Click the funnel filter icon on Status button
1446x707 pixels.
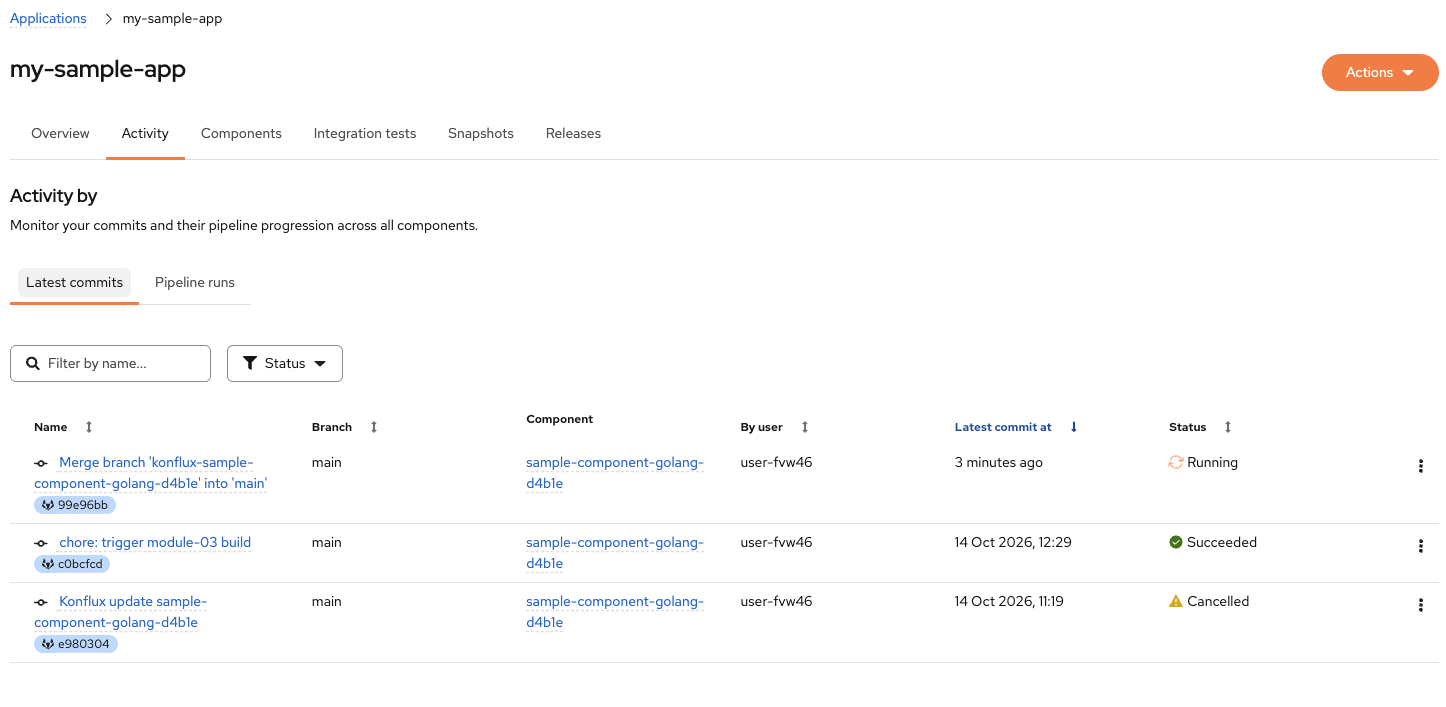coord(250,363)
